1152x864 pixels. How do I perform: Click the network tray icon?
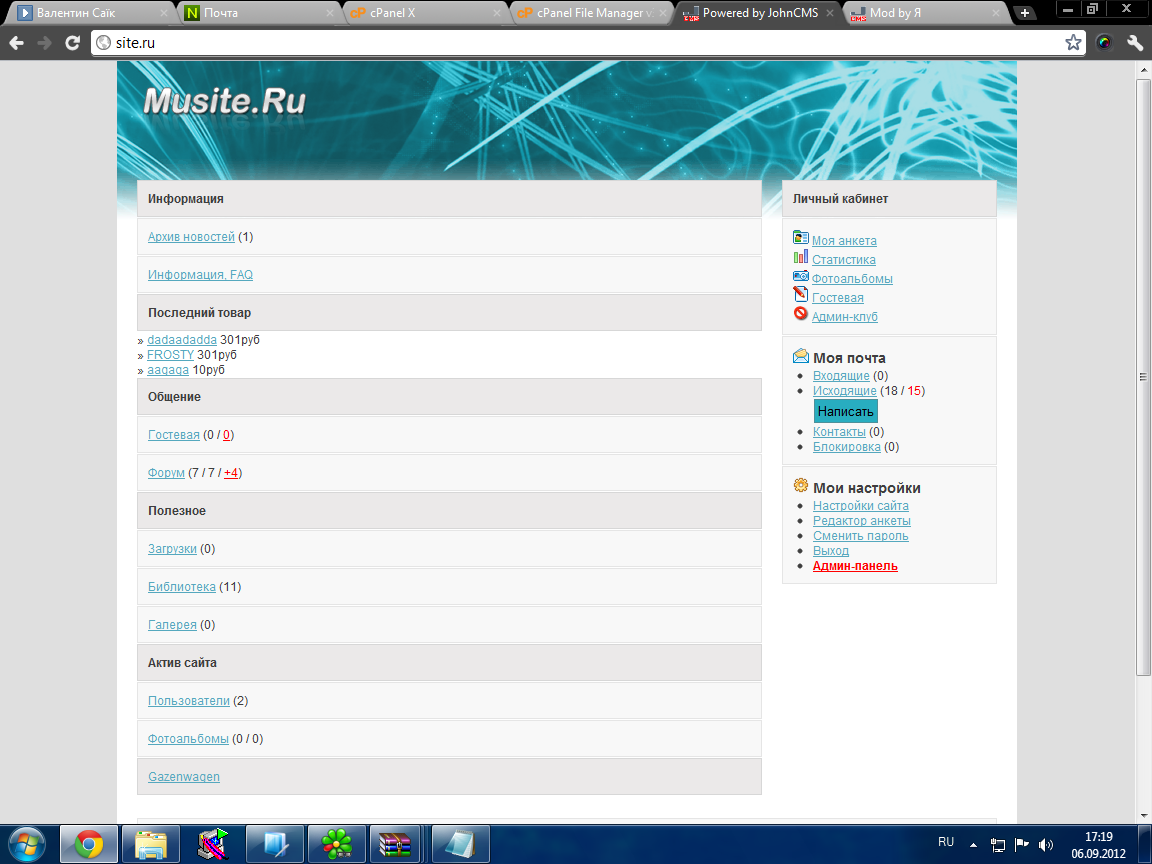click(x=998, y=845)
